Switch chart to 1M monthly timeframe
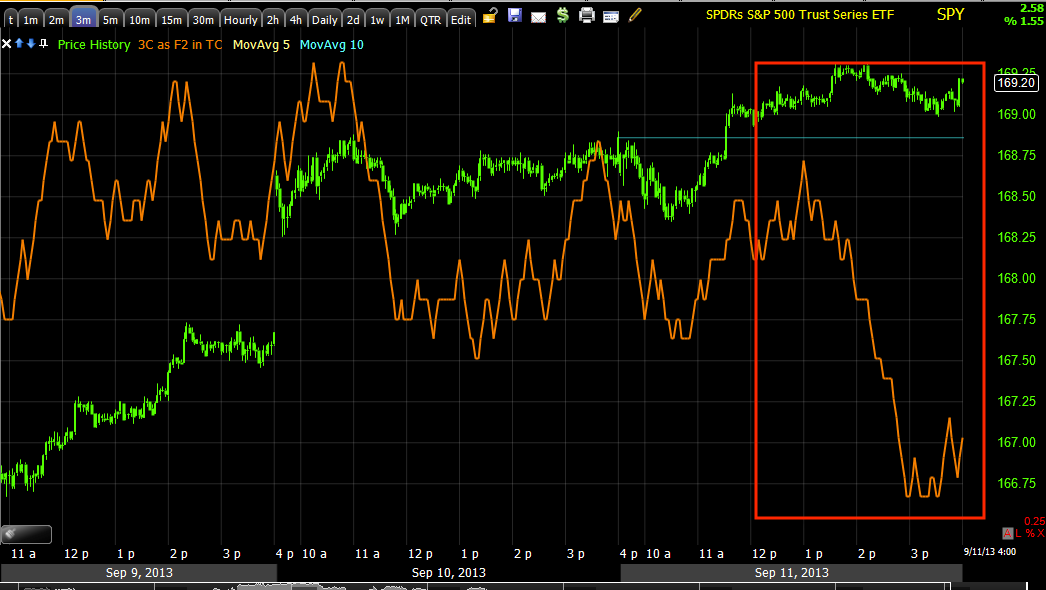This screenshot has width=1046, height=590. click(402, 19)
